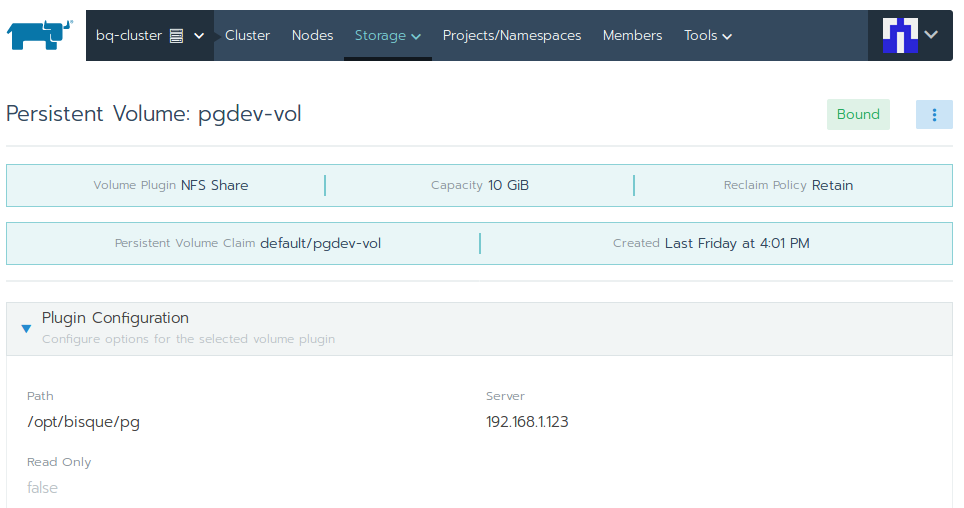
Task: Open the bq-cluster selector chevron
Action: pos(199,36)
